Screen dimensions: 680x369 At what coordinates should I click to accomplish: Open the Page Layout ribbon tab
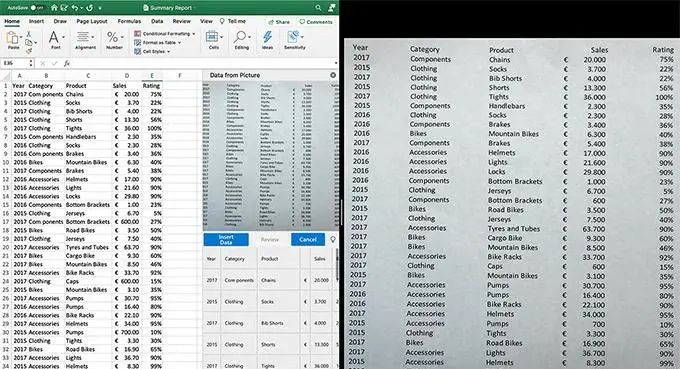pyautogui.click(x=92, y=21)
